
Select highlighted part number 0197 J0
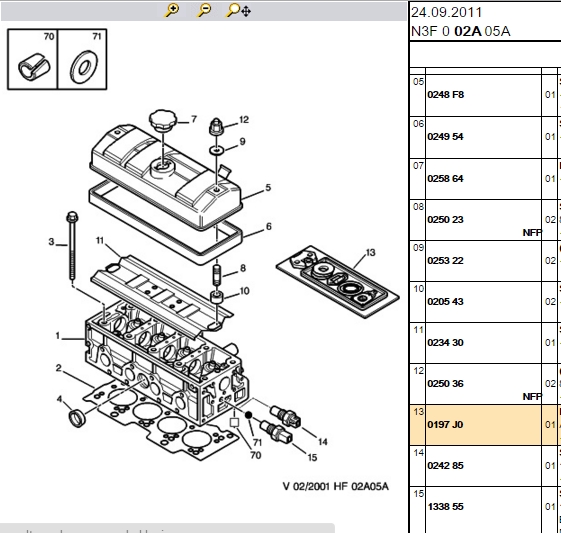445,425
